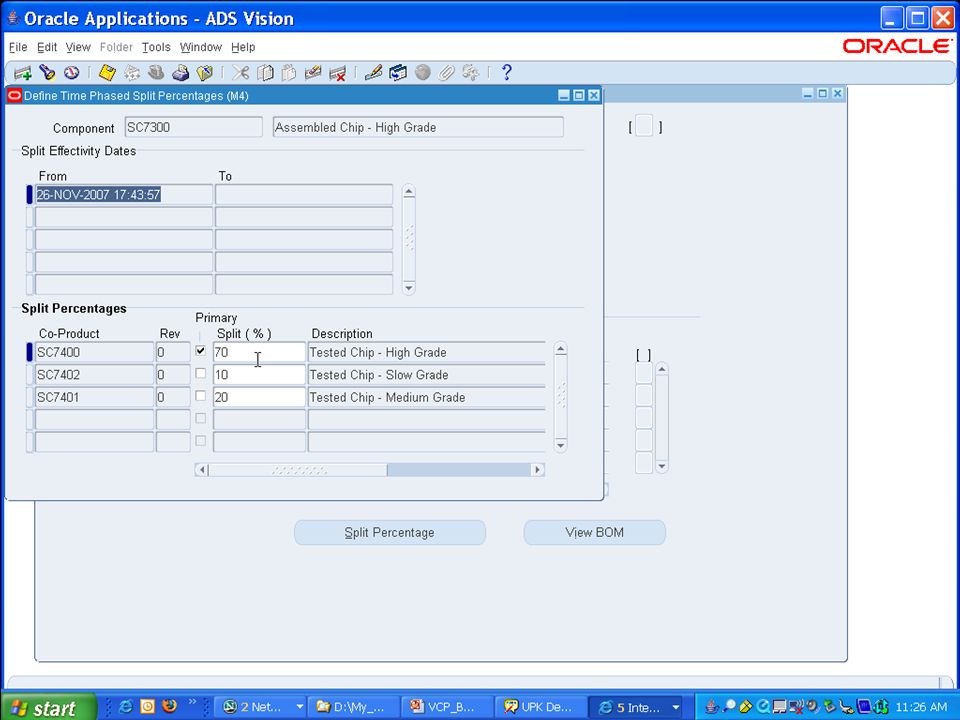Click the View BOM button
960x720 pixels.
click(x=594, y=533)
